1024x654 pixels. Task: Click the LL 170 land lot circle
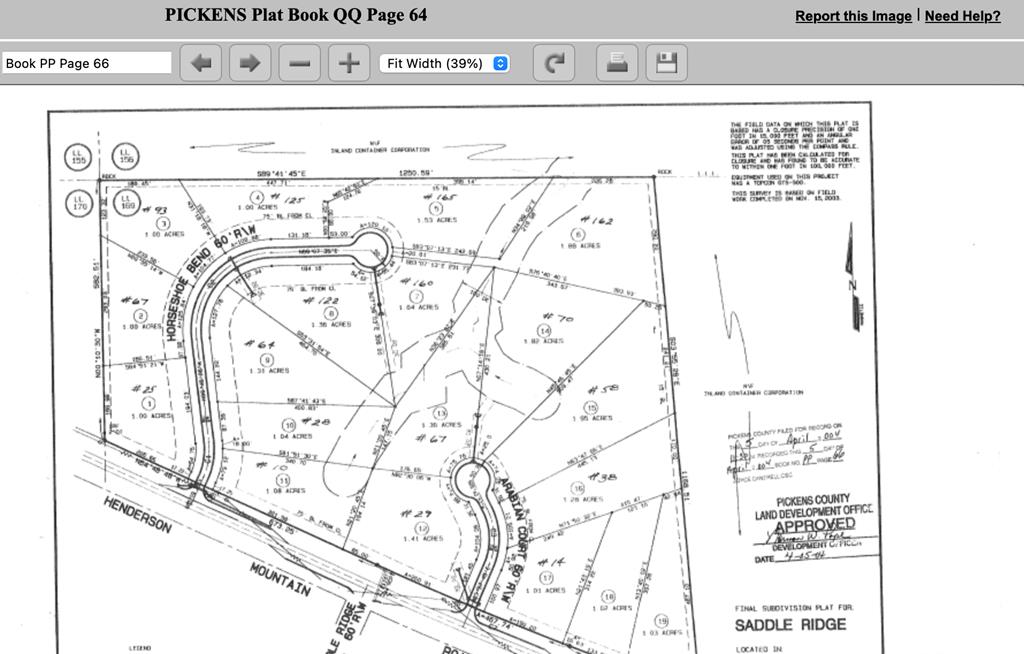[79, 203]
